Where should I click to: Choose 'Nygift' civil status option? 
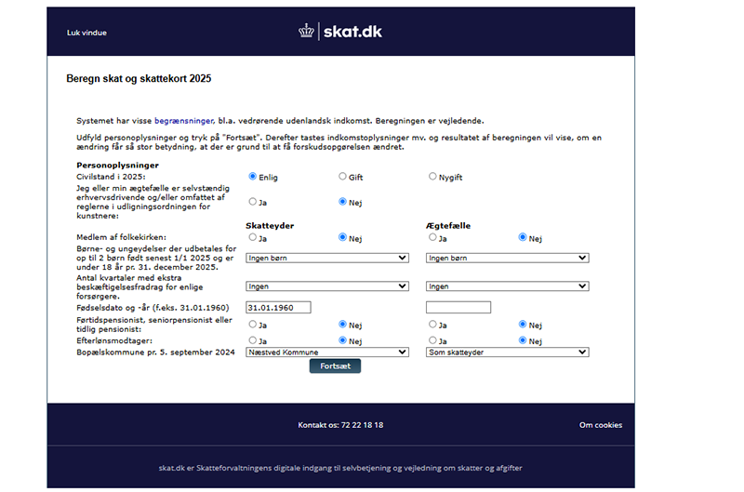[x=433, y=176]
